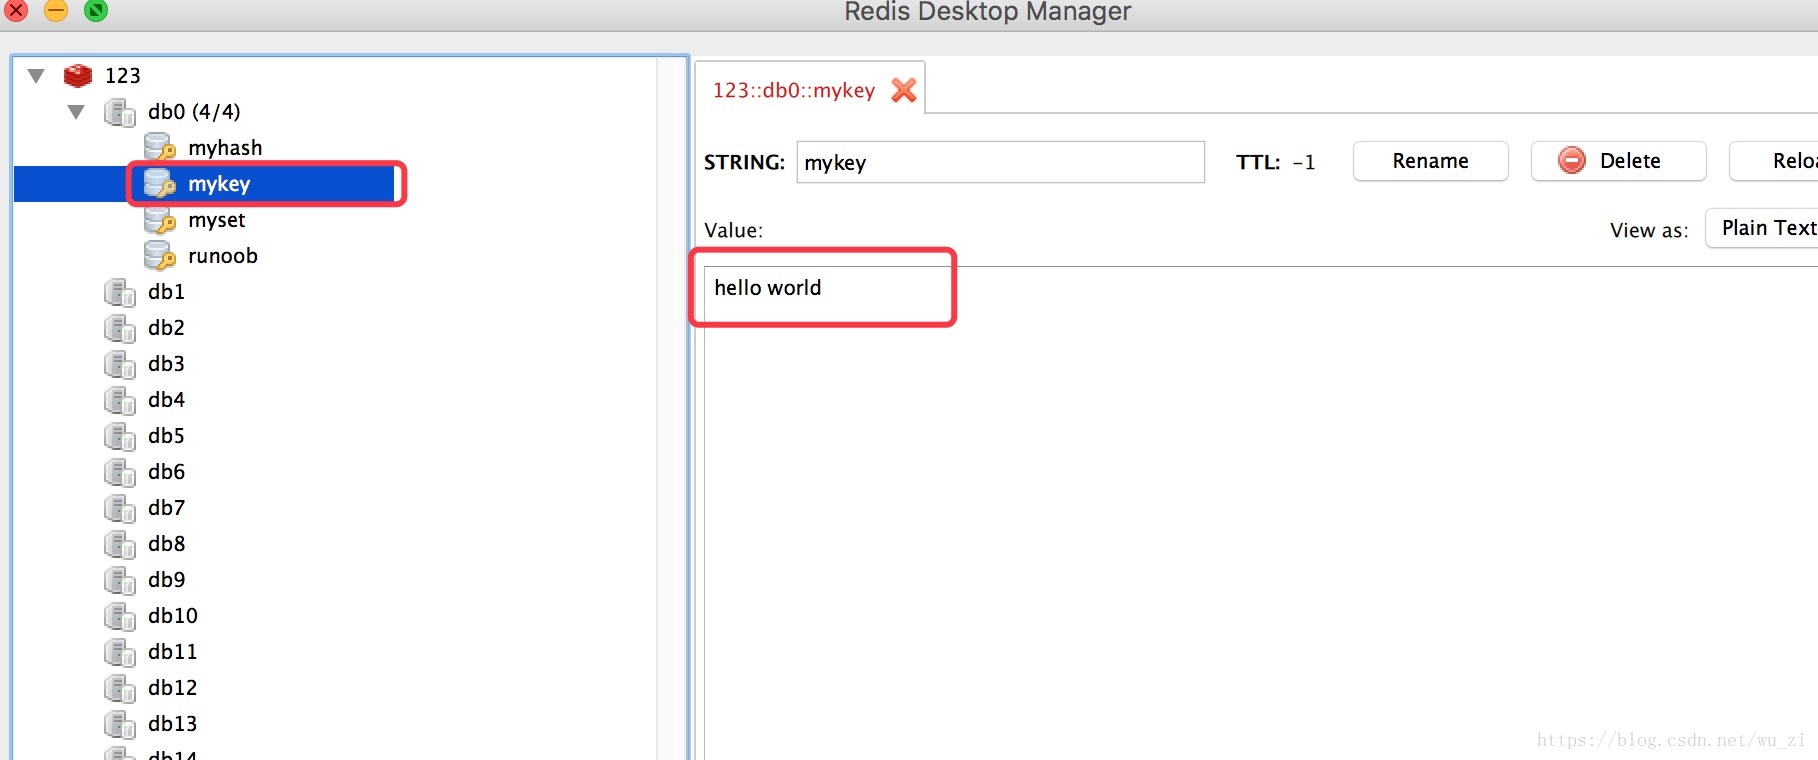Click the key icon beside myset
The image size is (1818, 760).
click(x=160, y=220)
